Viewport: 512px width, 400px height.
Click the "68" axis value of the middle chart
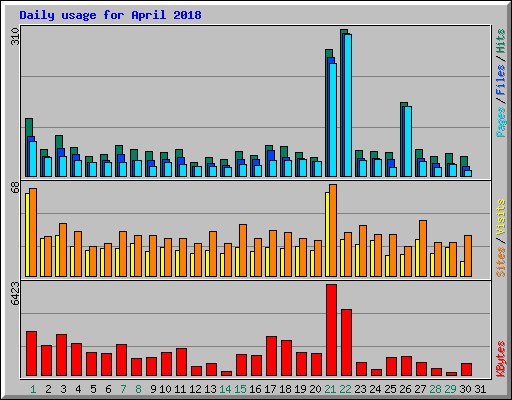(x=15, y=187)
